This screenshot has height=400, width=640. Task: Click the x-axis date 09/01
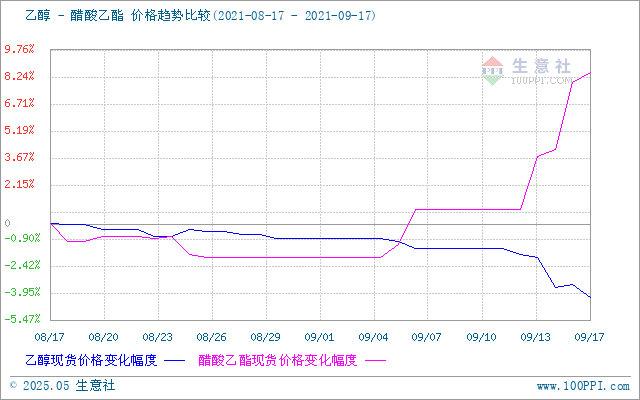[320, 337]
